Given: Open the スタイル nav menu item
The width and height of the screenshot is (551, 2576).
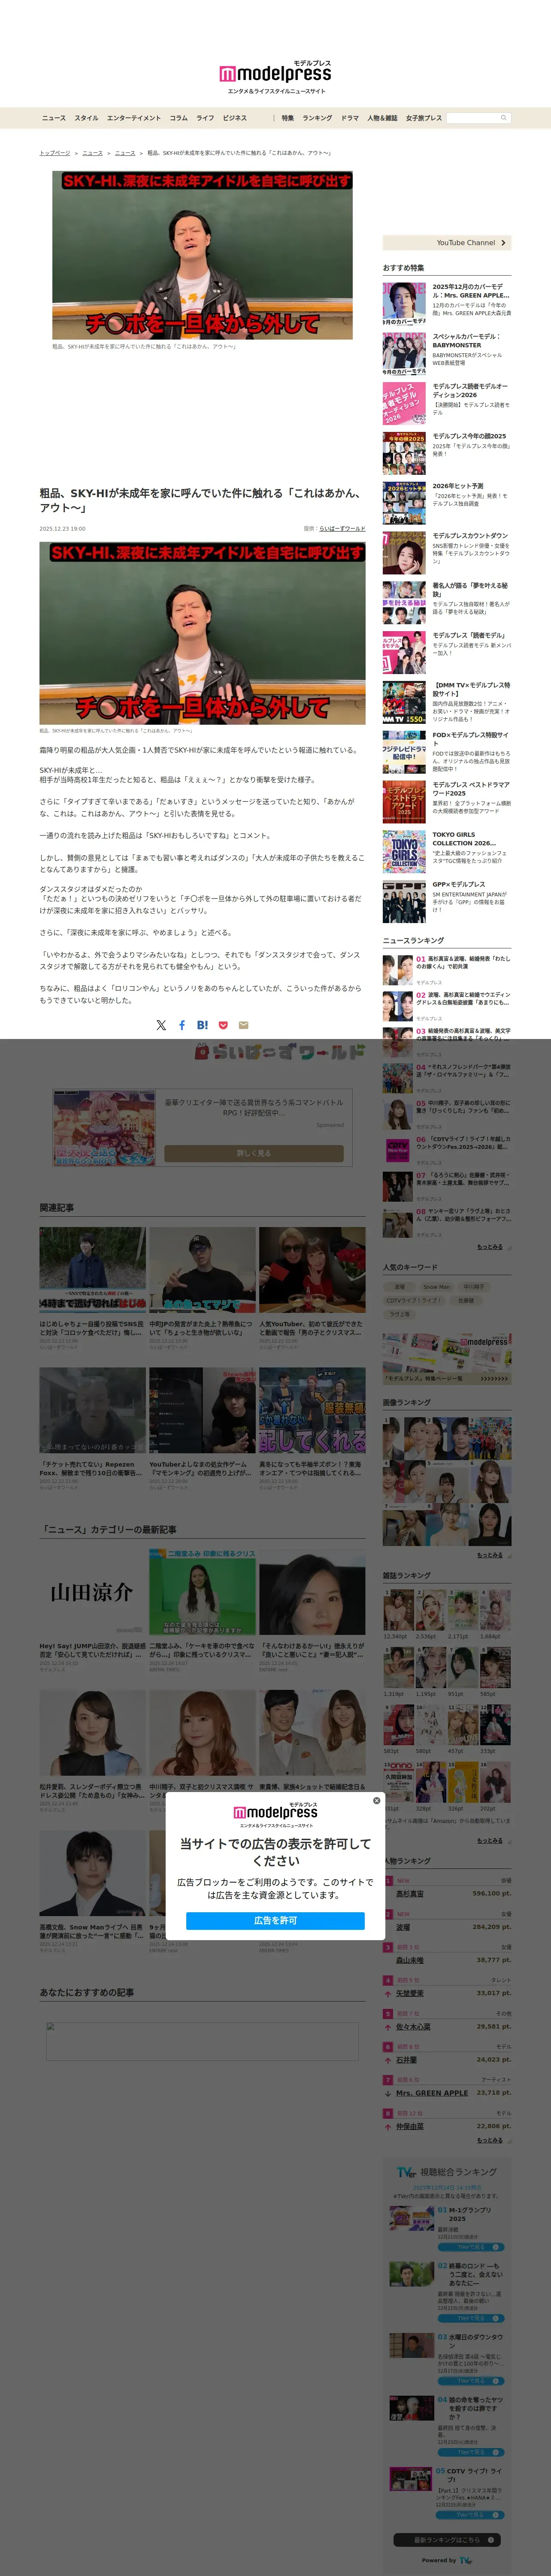Looking at the screenshot, I should [86, 118].
